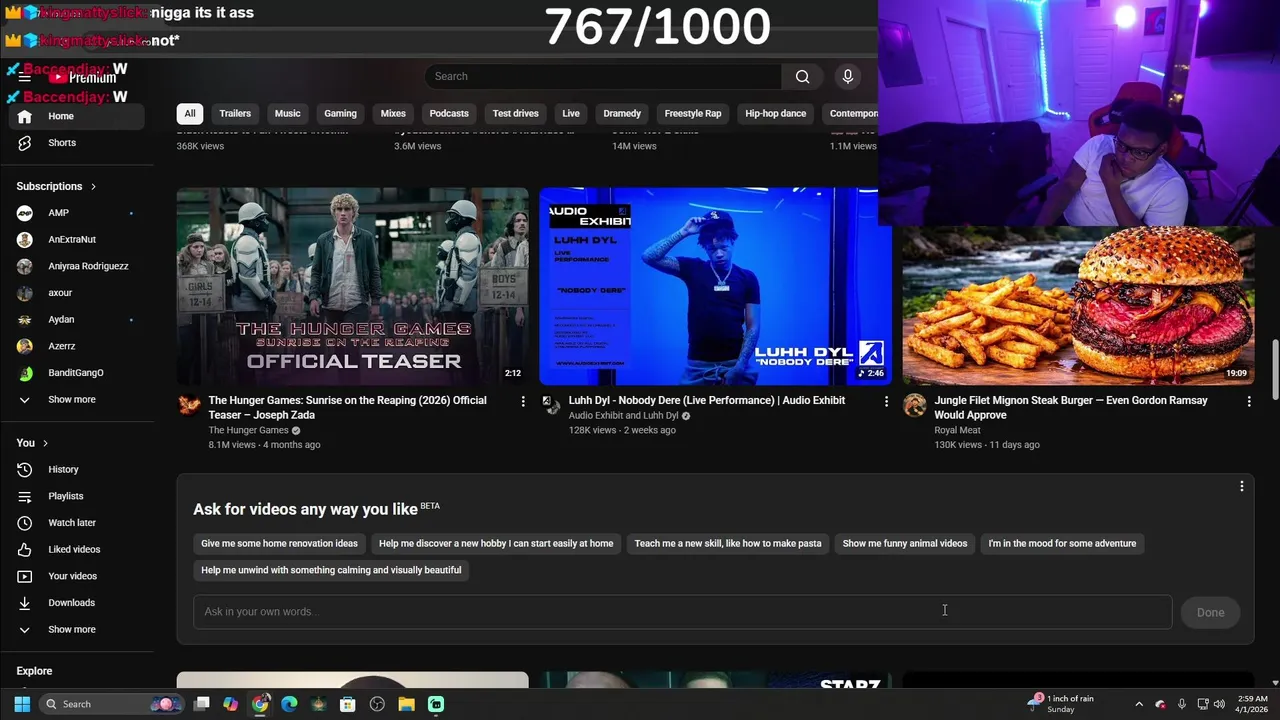Viewport: 1280px width, 720px height.
Task: Show more subscriptions in the sidebar
Action: pyautogui.click(x=76, y=400)
